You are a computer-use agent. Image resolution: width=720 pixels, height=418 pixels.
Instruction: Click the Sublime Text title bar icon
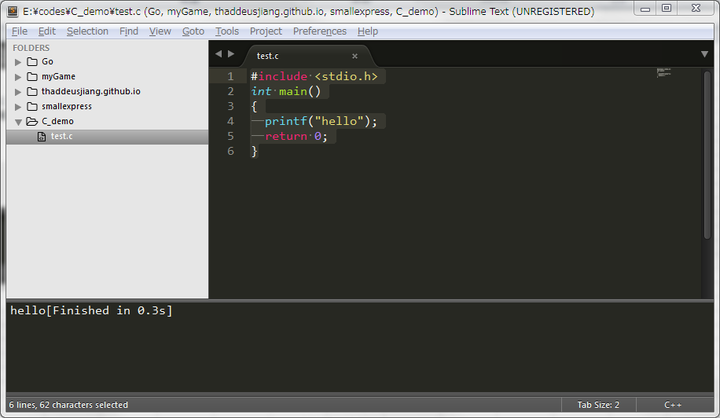13,11
